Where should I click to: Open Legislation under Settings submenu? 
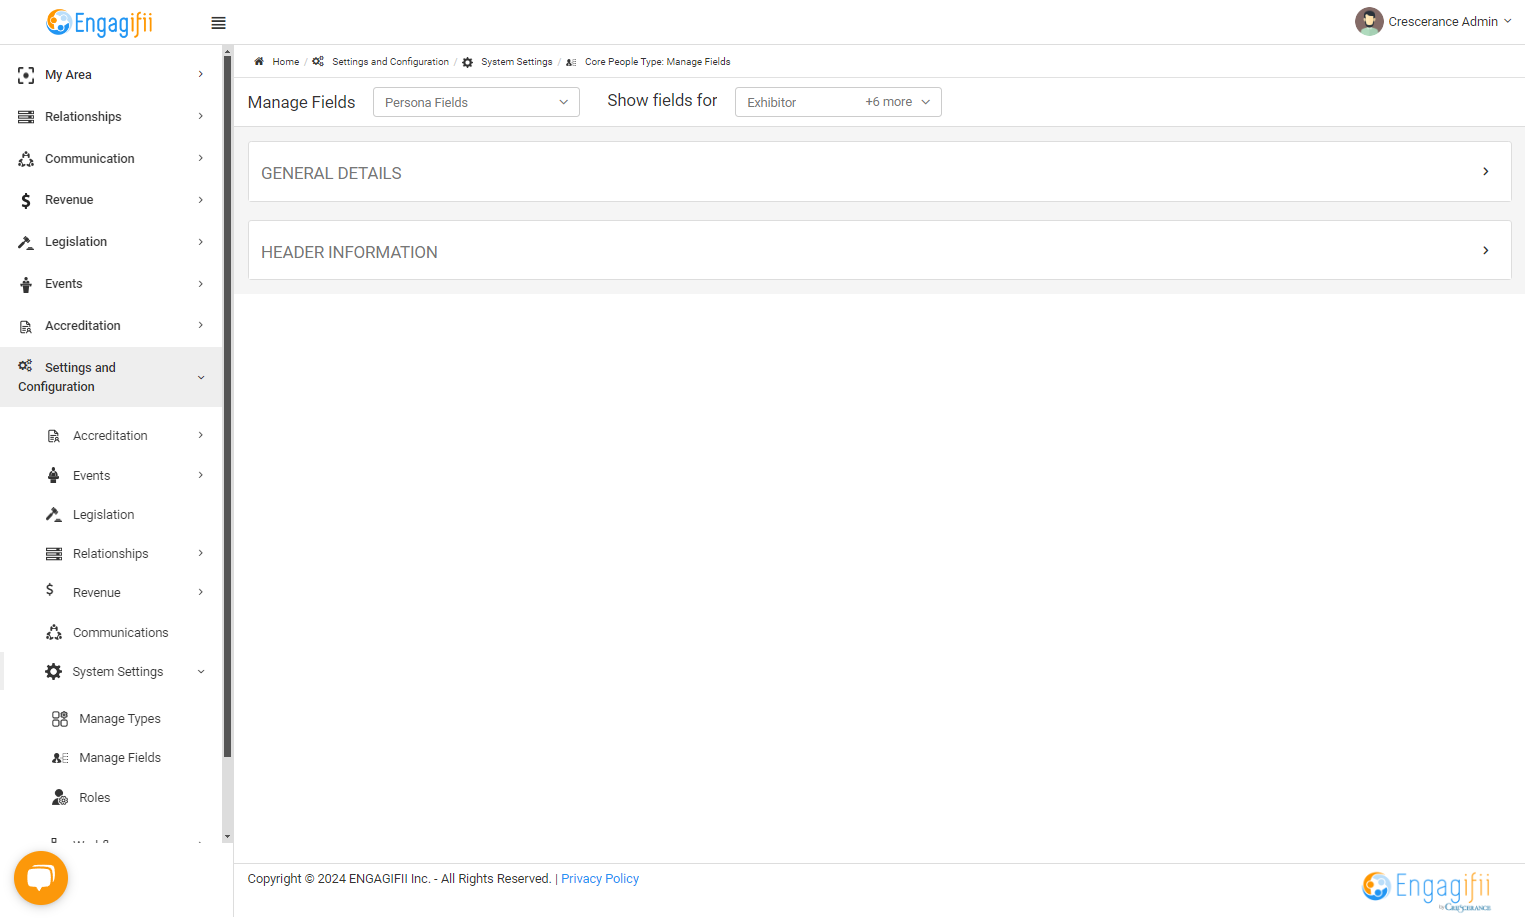click(104, 515)
